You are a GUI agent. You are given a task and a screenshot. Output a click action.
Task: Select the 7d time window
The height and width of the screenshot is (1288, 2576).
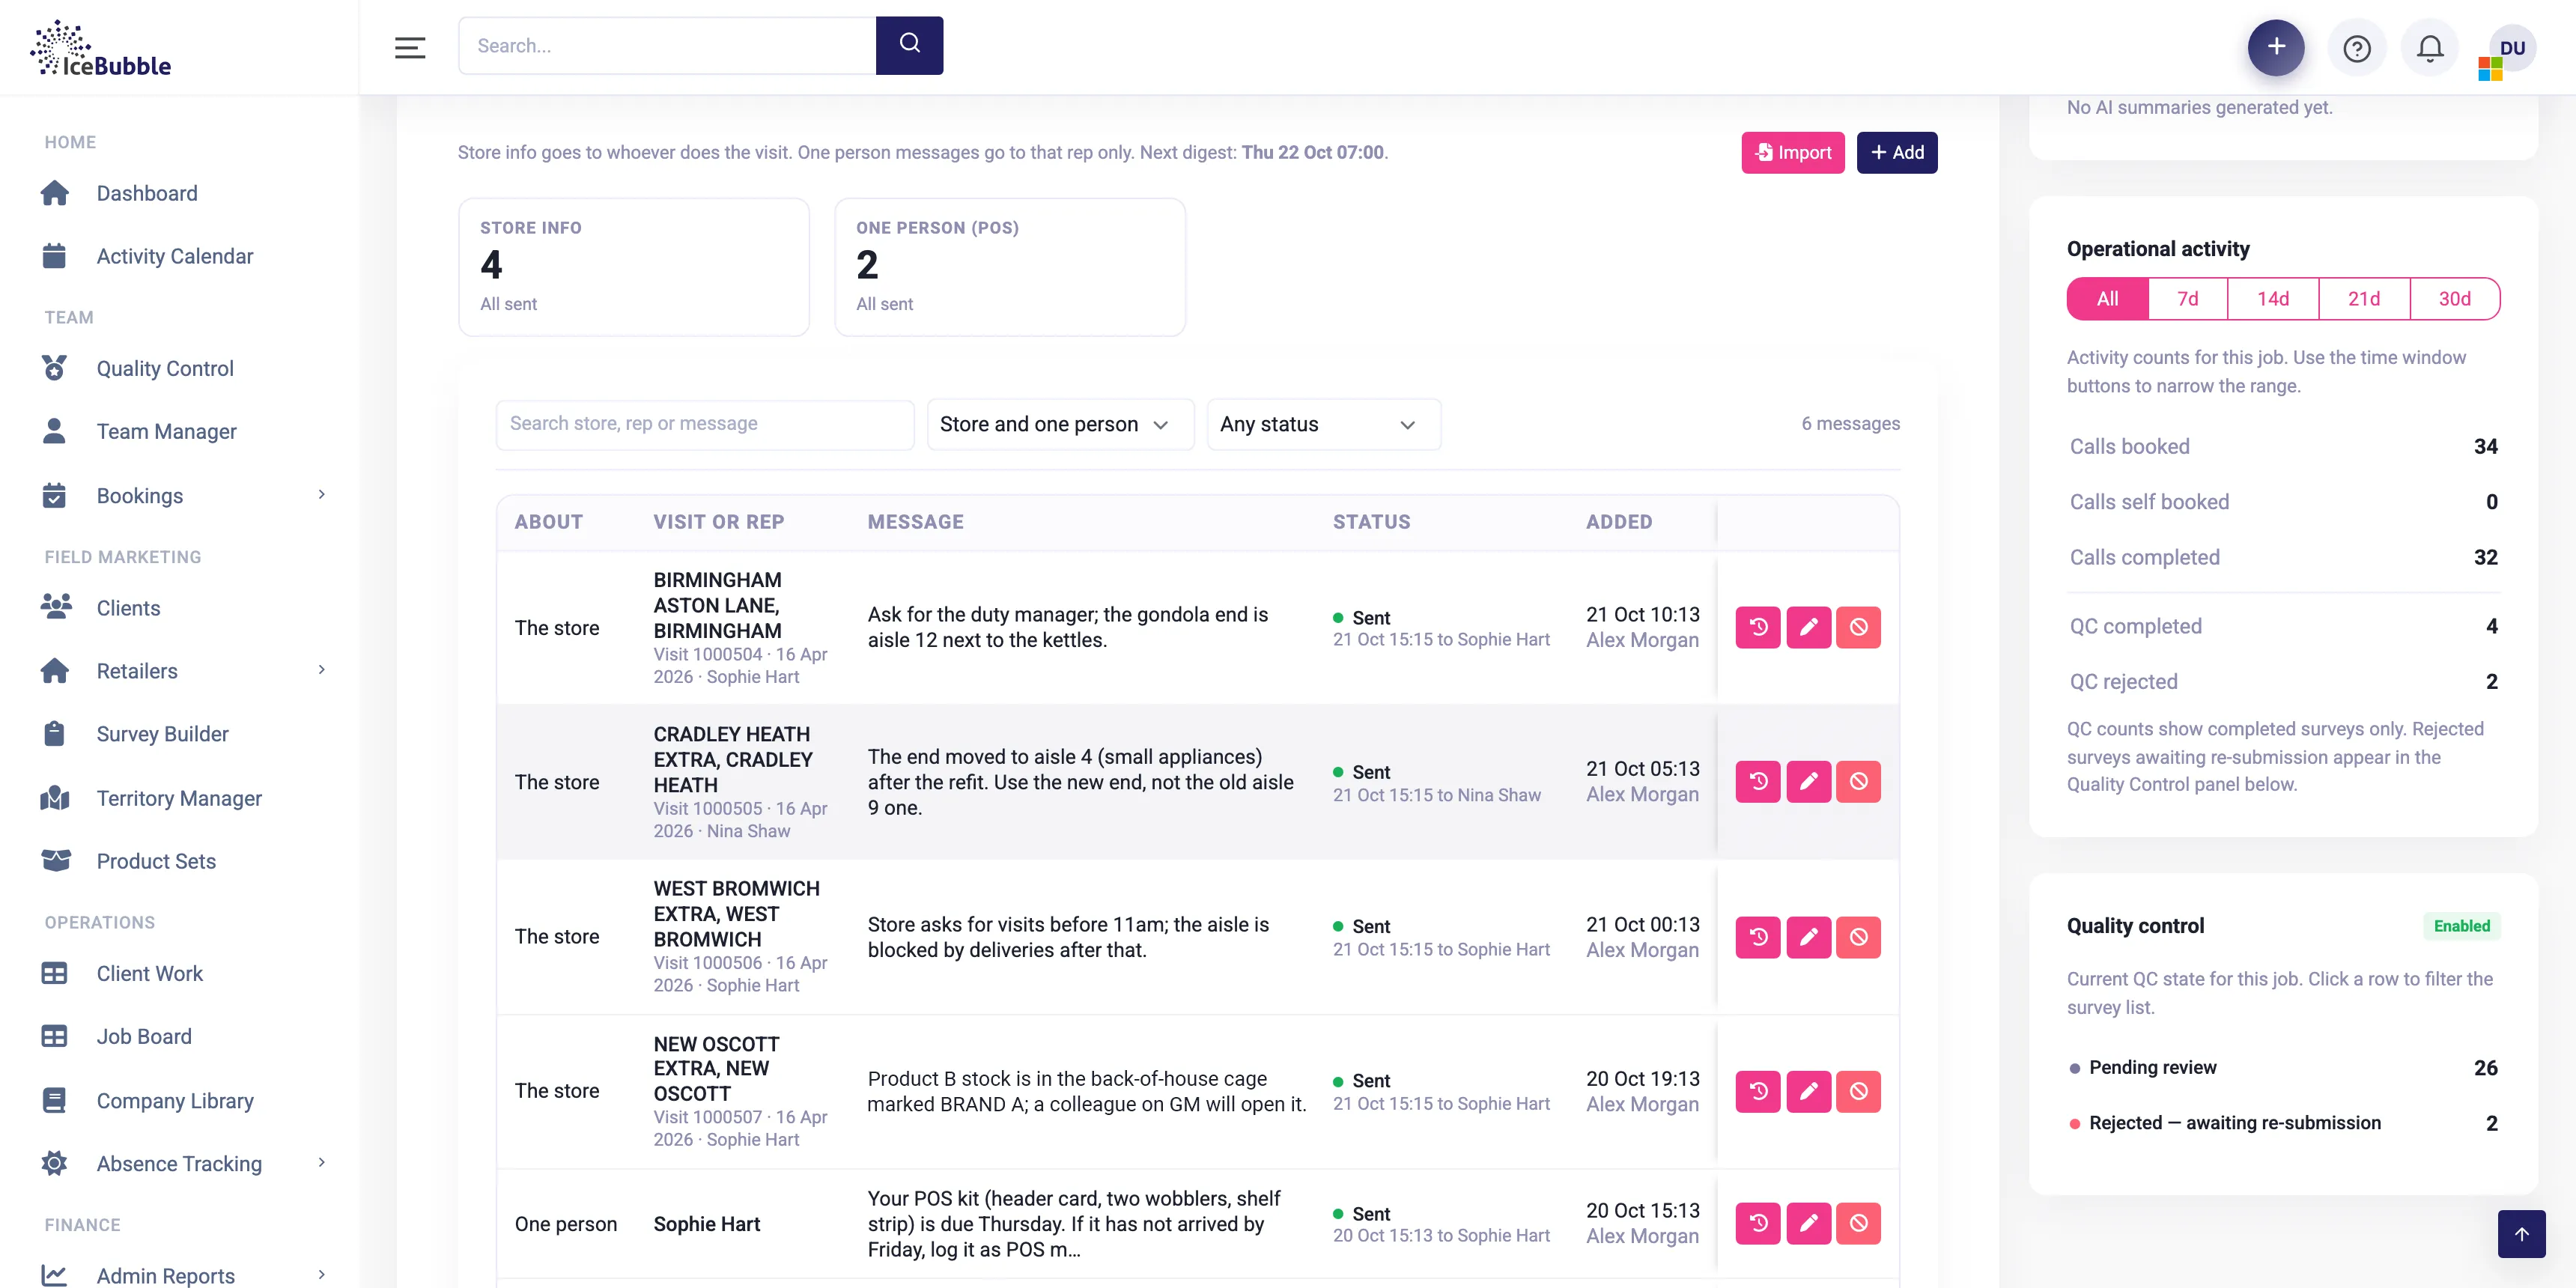point(2188,299)
